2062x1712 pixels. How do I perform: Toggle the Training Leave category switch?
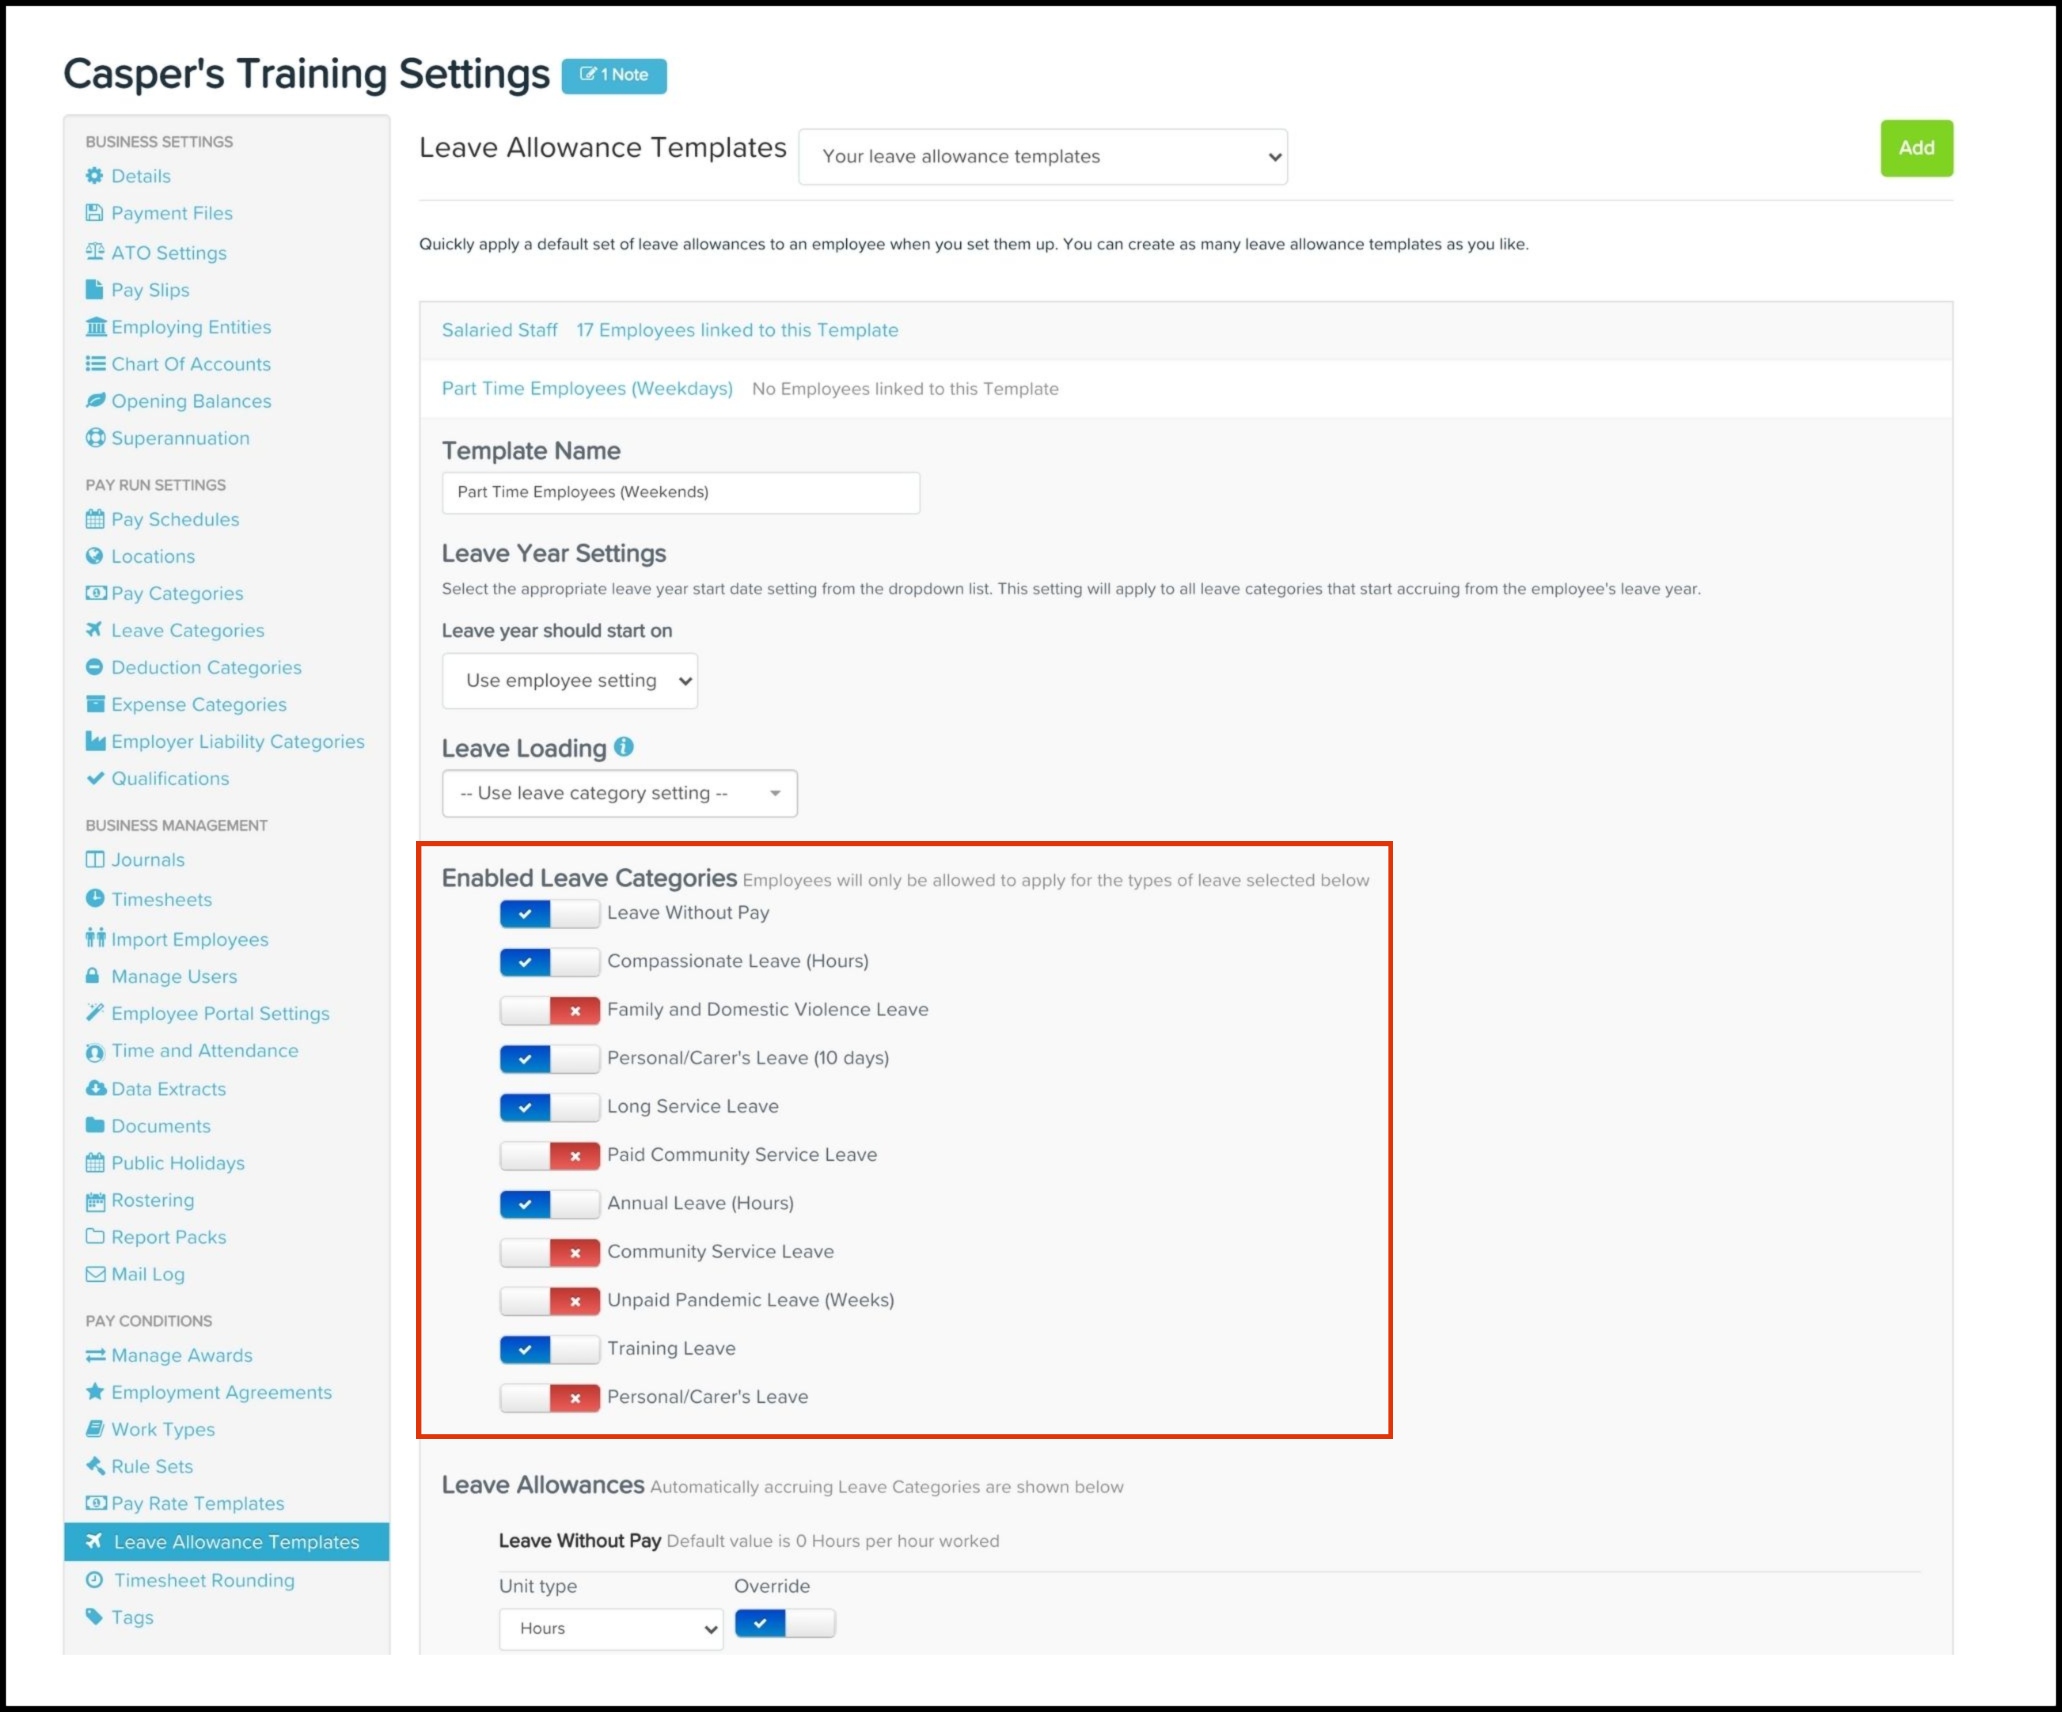click(549, 1349)
